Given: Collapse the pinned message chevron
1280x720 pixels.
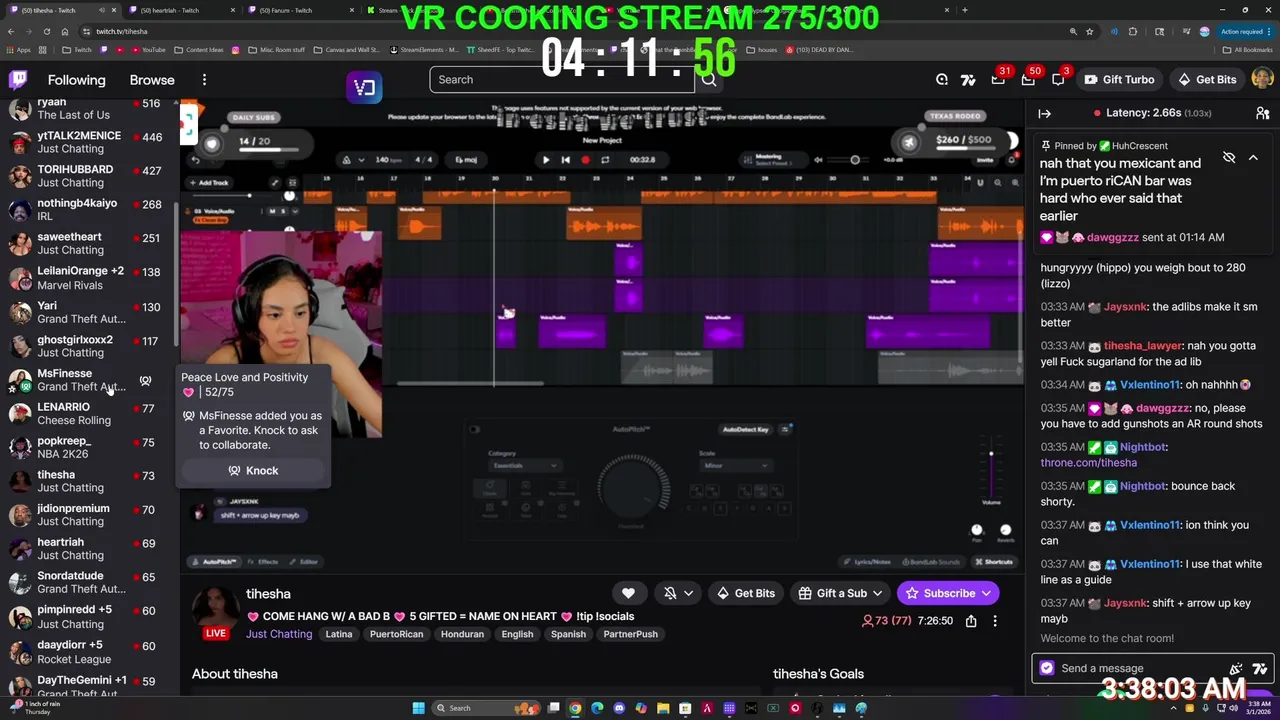Looking at the screenshot, I should (x=1253, y=158).
